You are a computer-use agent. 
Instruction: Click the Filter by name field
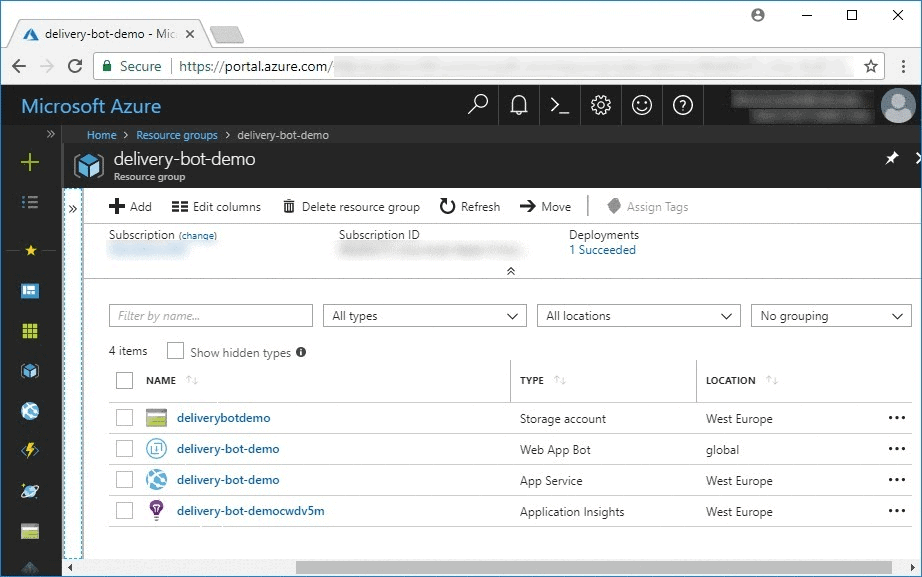coord(211,316)
